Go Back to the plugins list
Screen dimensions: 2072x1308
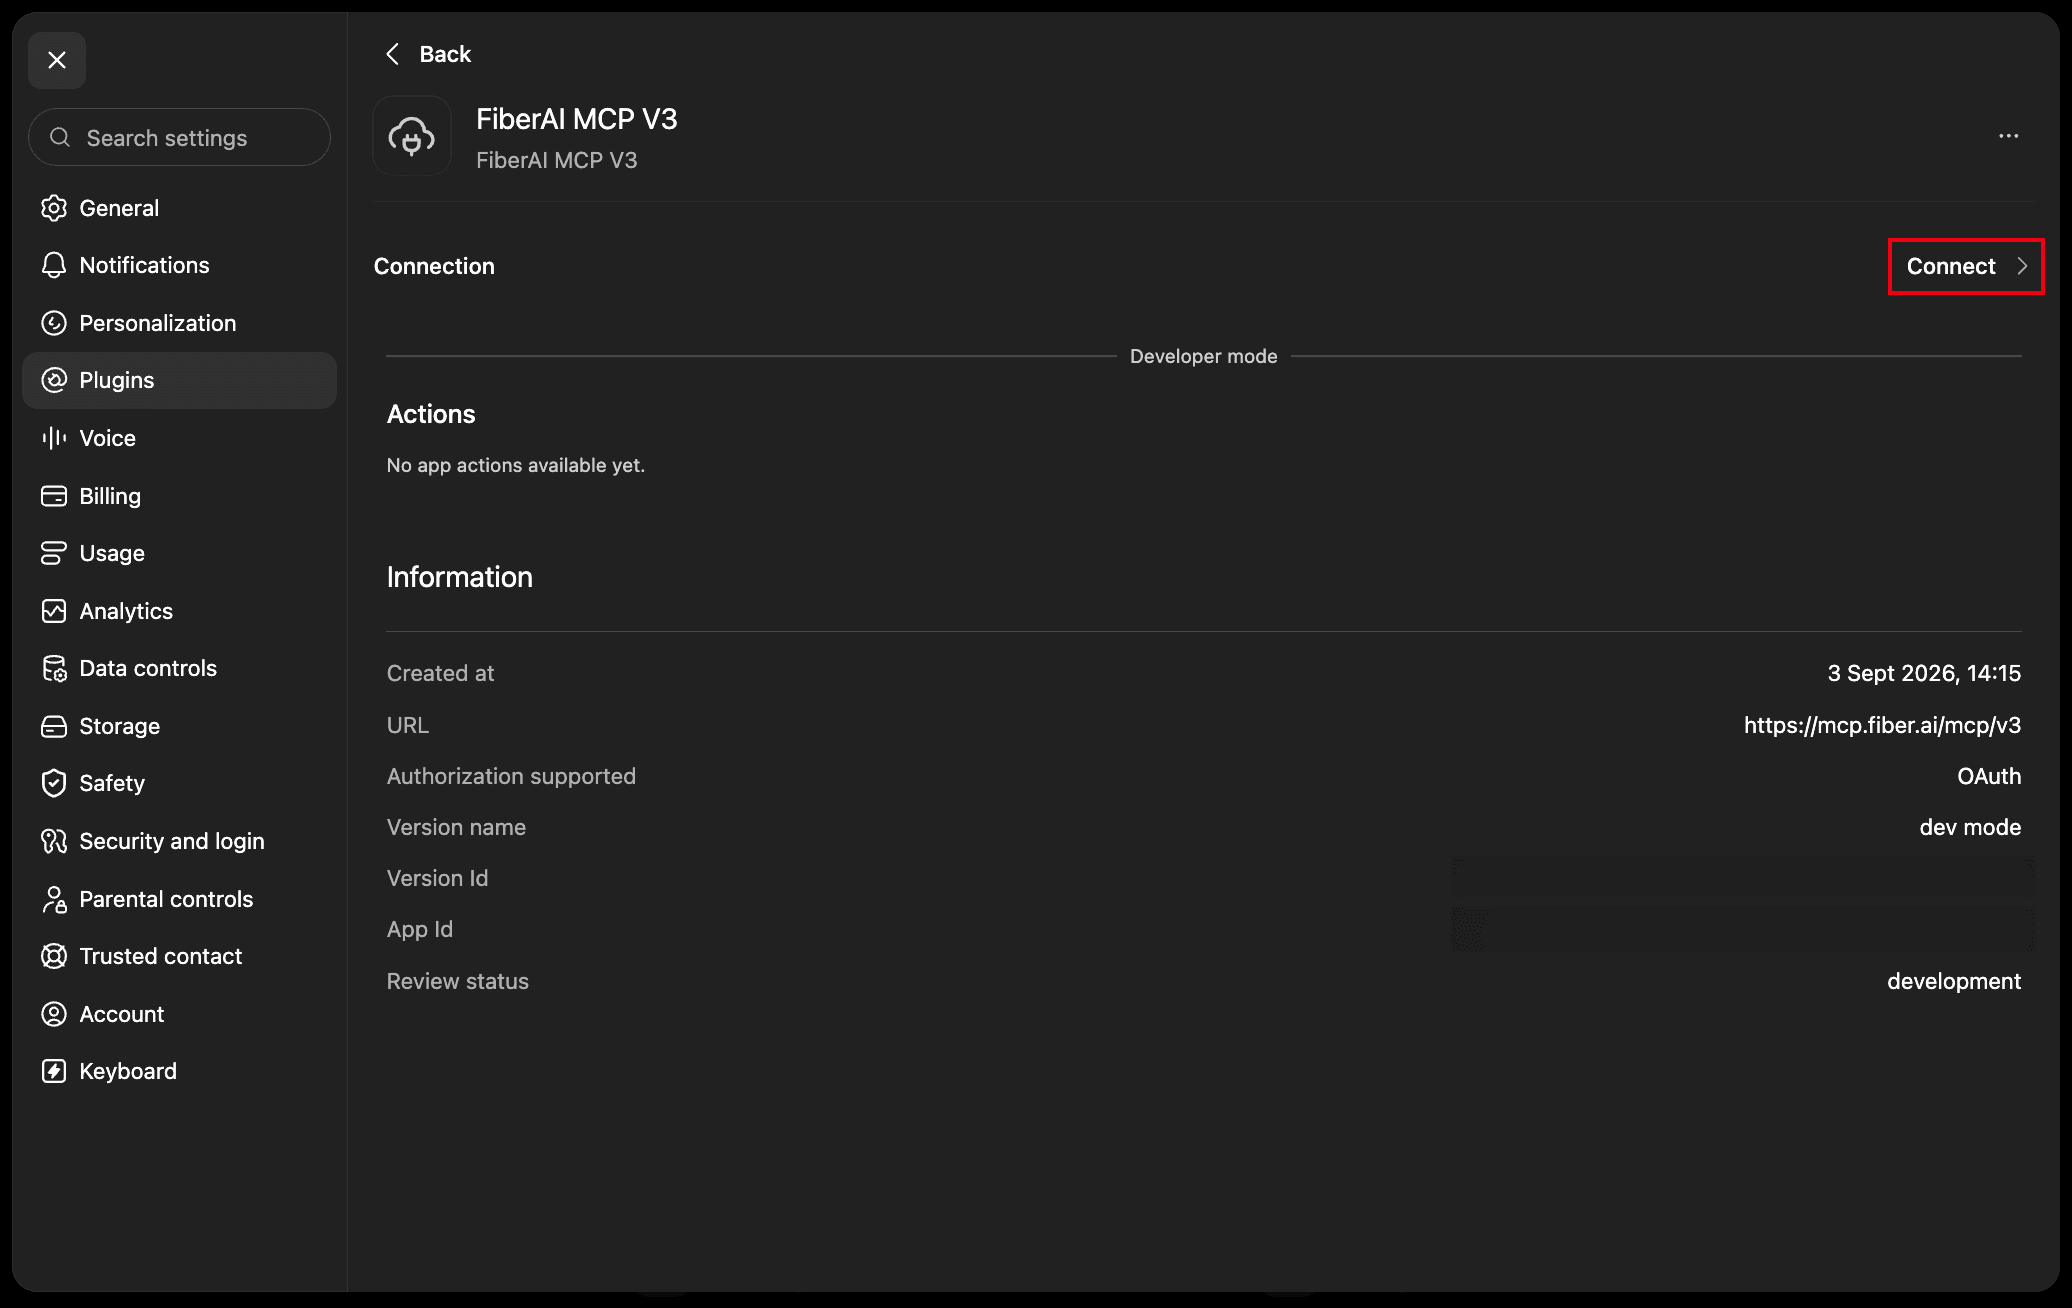(428, 54)
